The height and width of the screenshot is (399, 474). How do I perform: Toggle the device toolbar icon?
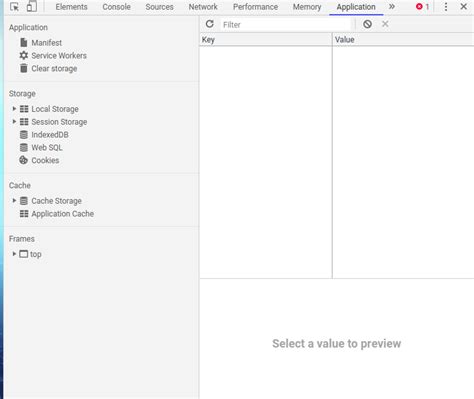(x=32, y=6)
